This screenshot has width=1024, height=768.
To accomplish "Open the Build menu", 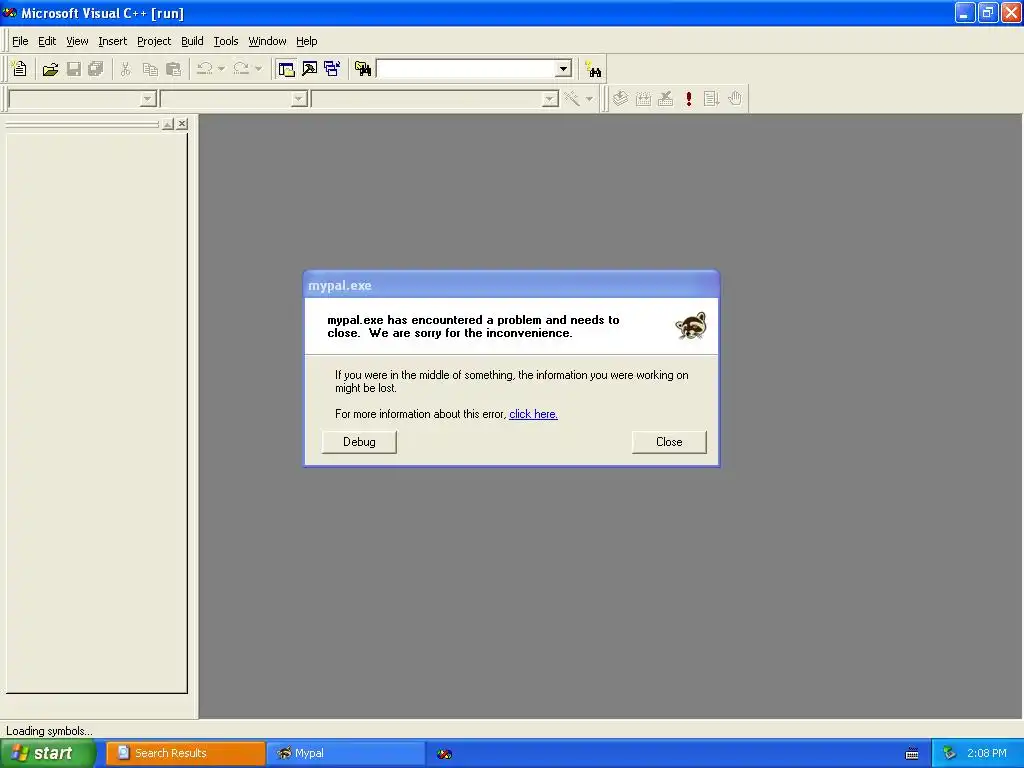I will click(192, 41).
